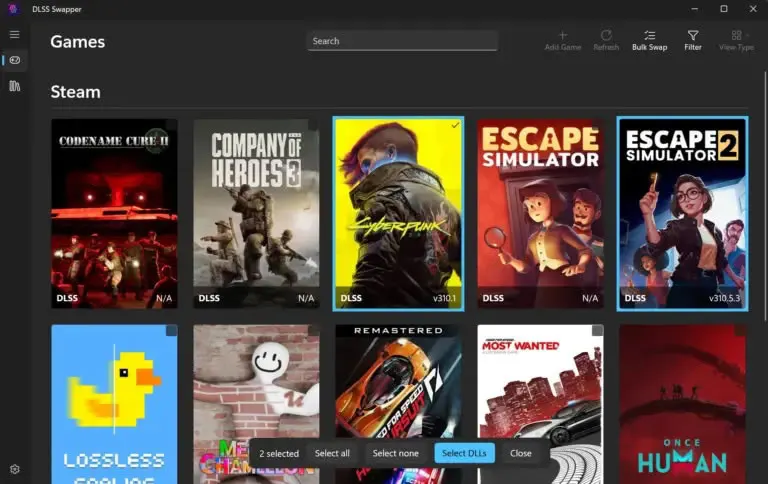Click the Select DLLs button
768x484 pixels.
[464, 453]
